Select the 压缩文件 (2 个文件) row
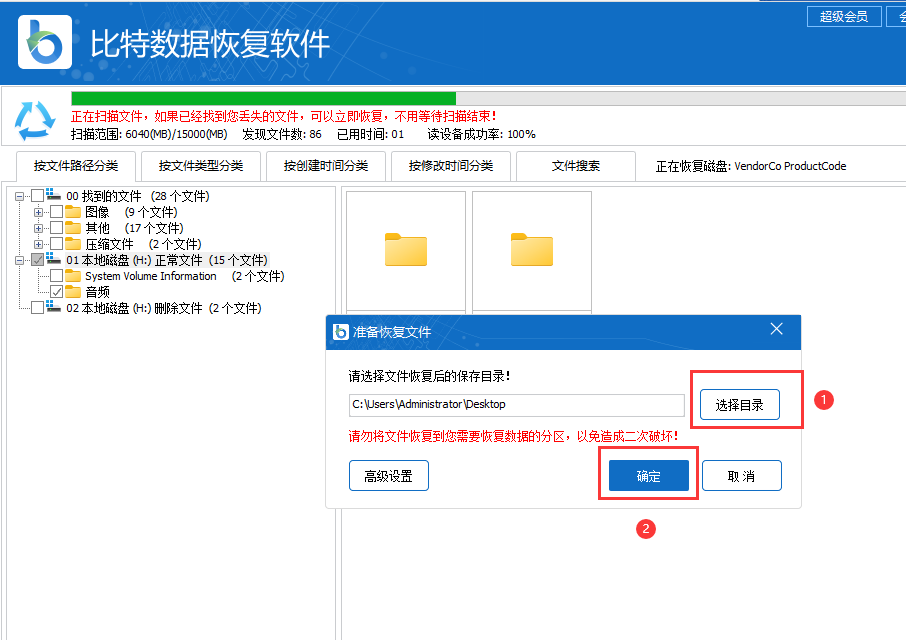906x640 pixels. tap(143, 244)
